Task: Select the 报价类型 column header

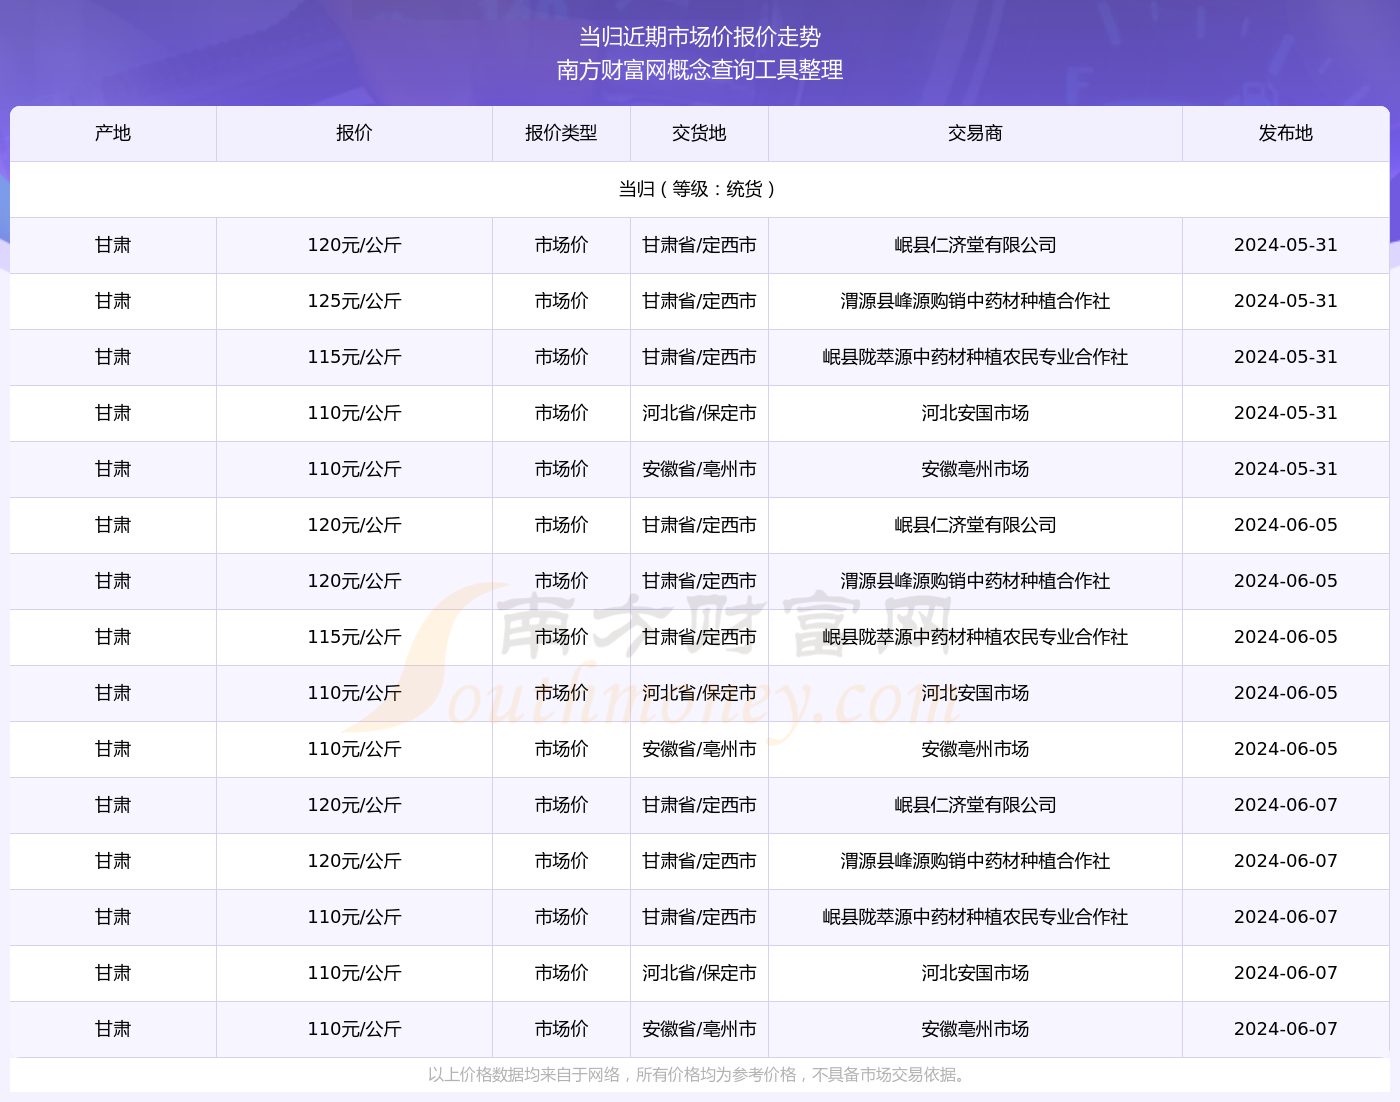Action: click(561, 133)
